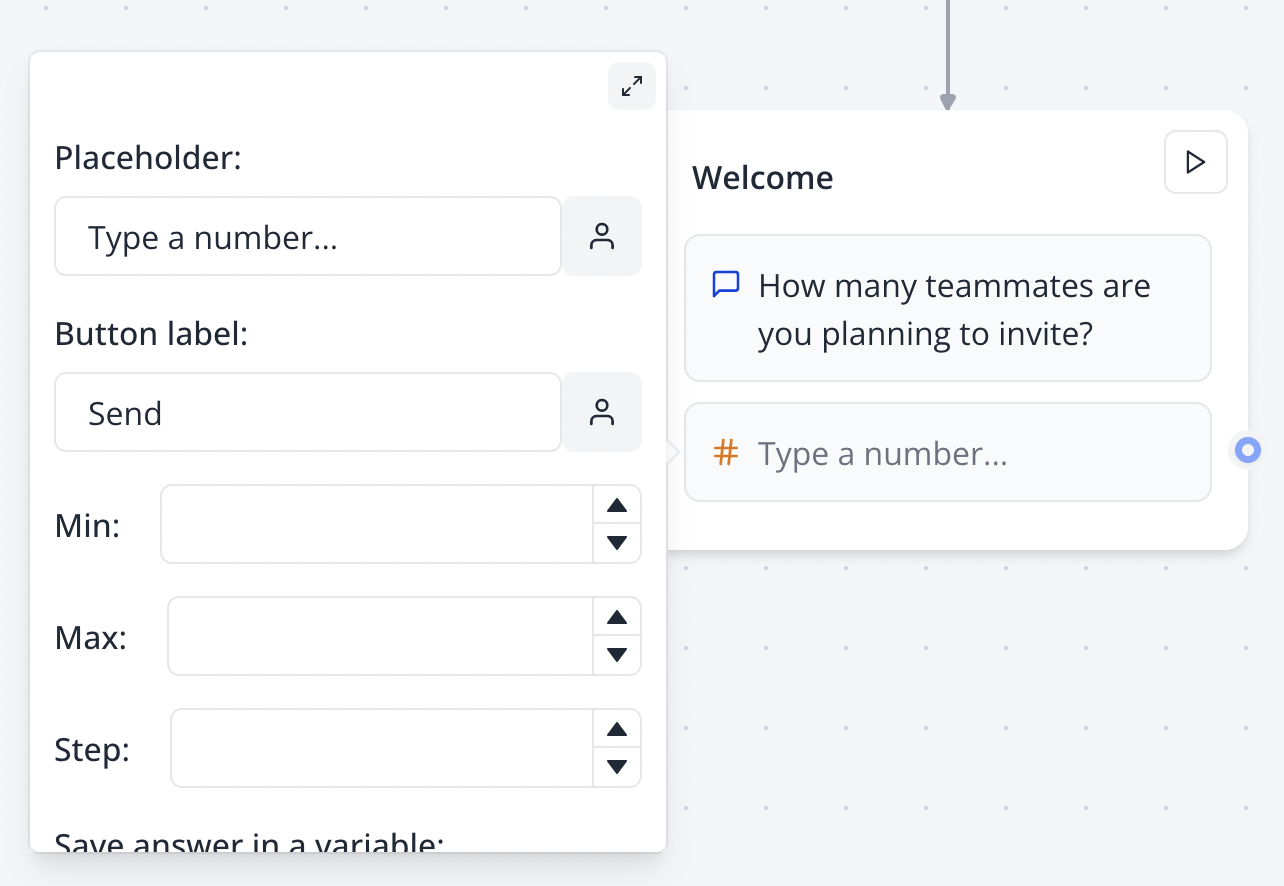Image resolution: width=1284 pixels, height=886 pixels.
Task: Increase the Step value
Action: (x=617, y=729)
